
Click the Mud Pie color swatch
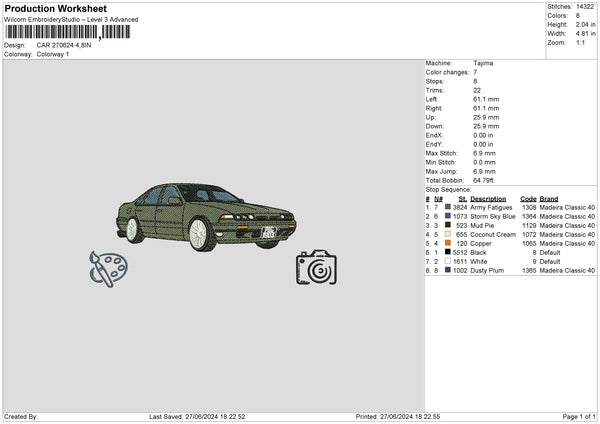pos(448,225)
